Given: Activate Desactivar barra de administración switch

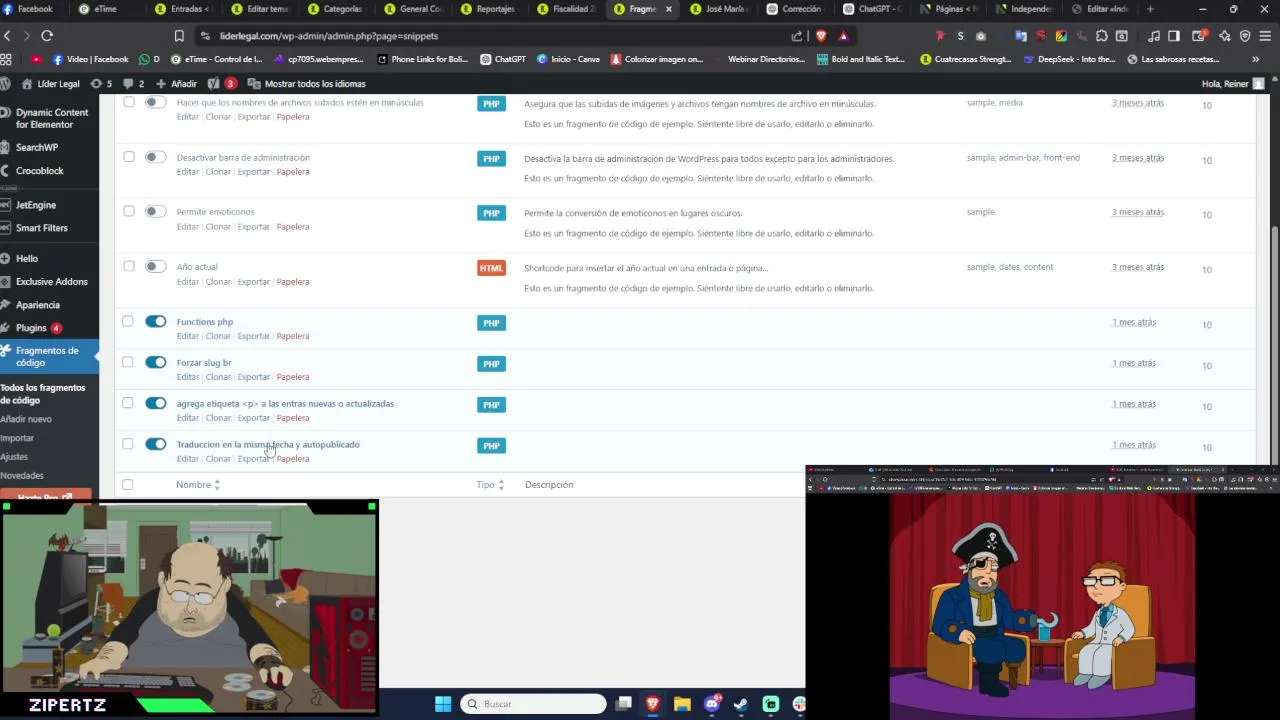Looking at the screenshot, I should [x=155, y=157].
